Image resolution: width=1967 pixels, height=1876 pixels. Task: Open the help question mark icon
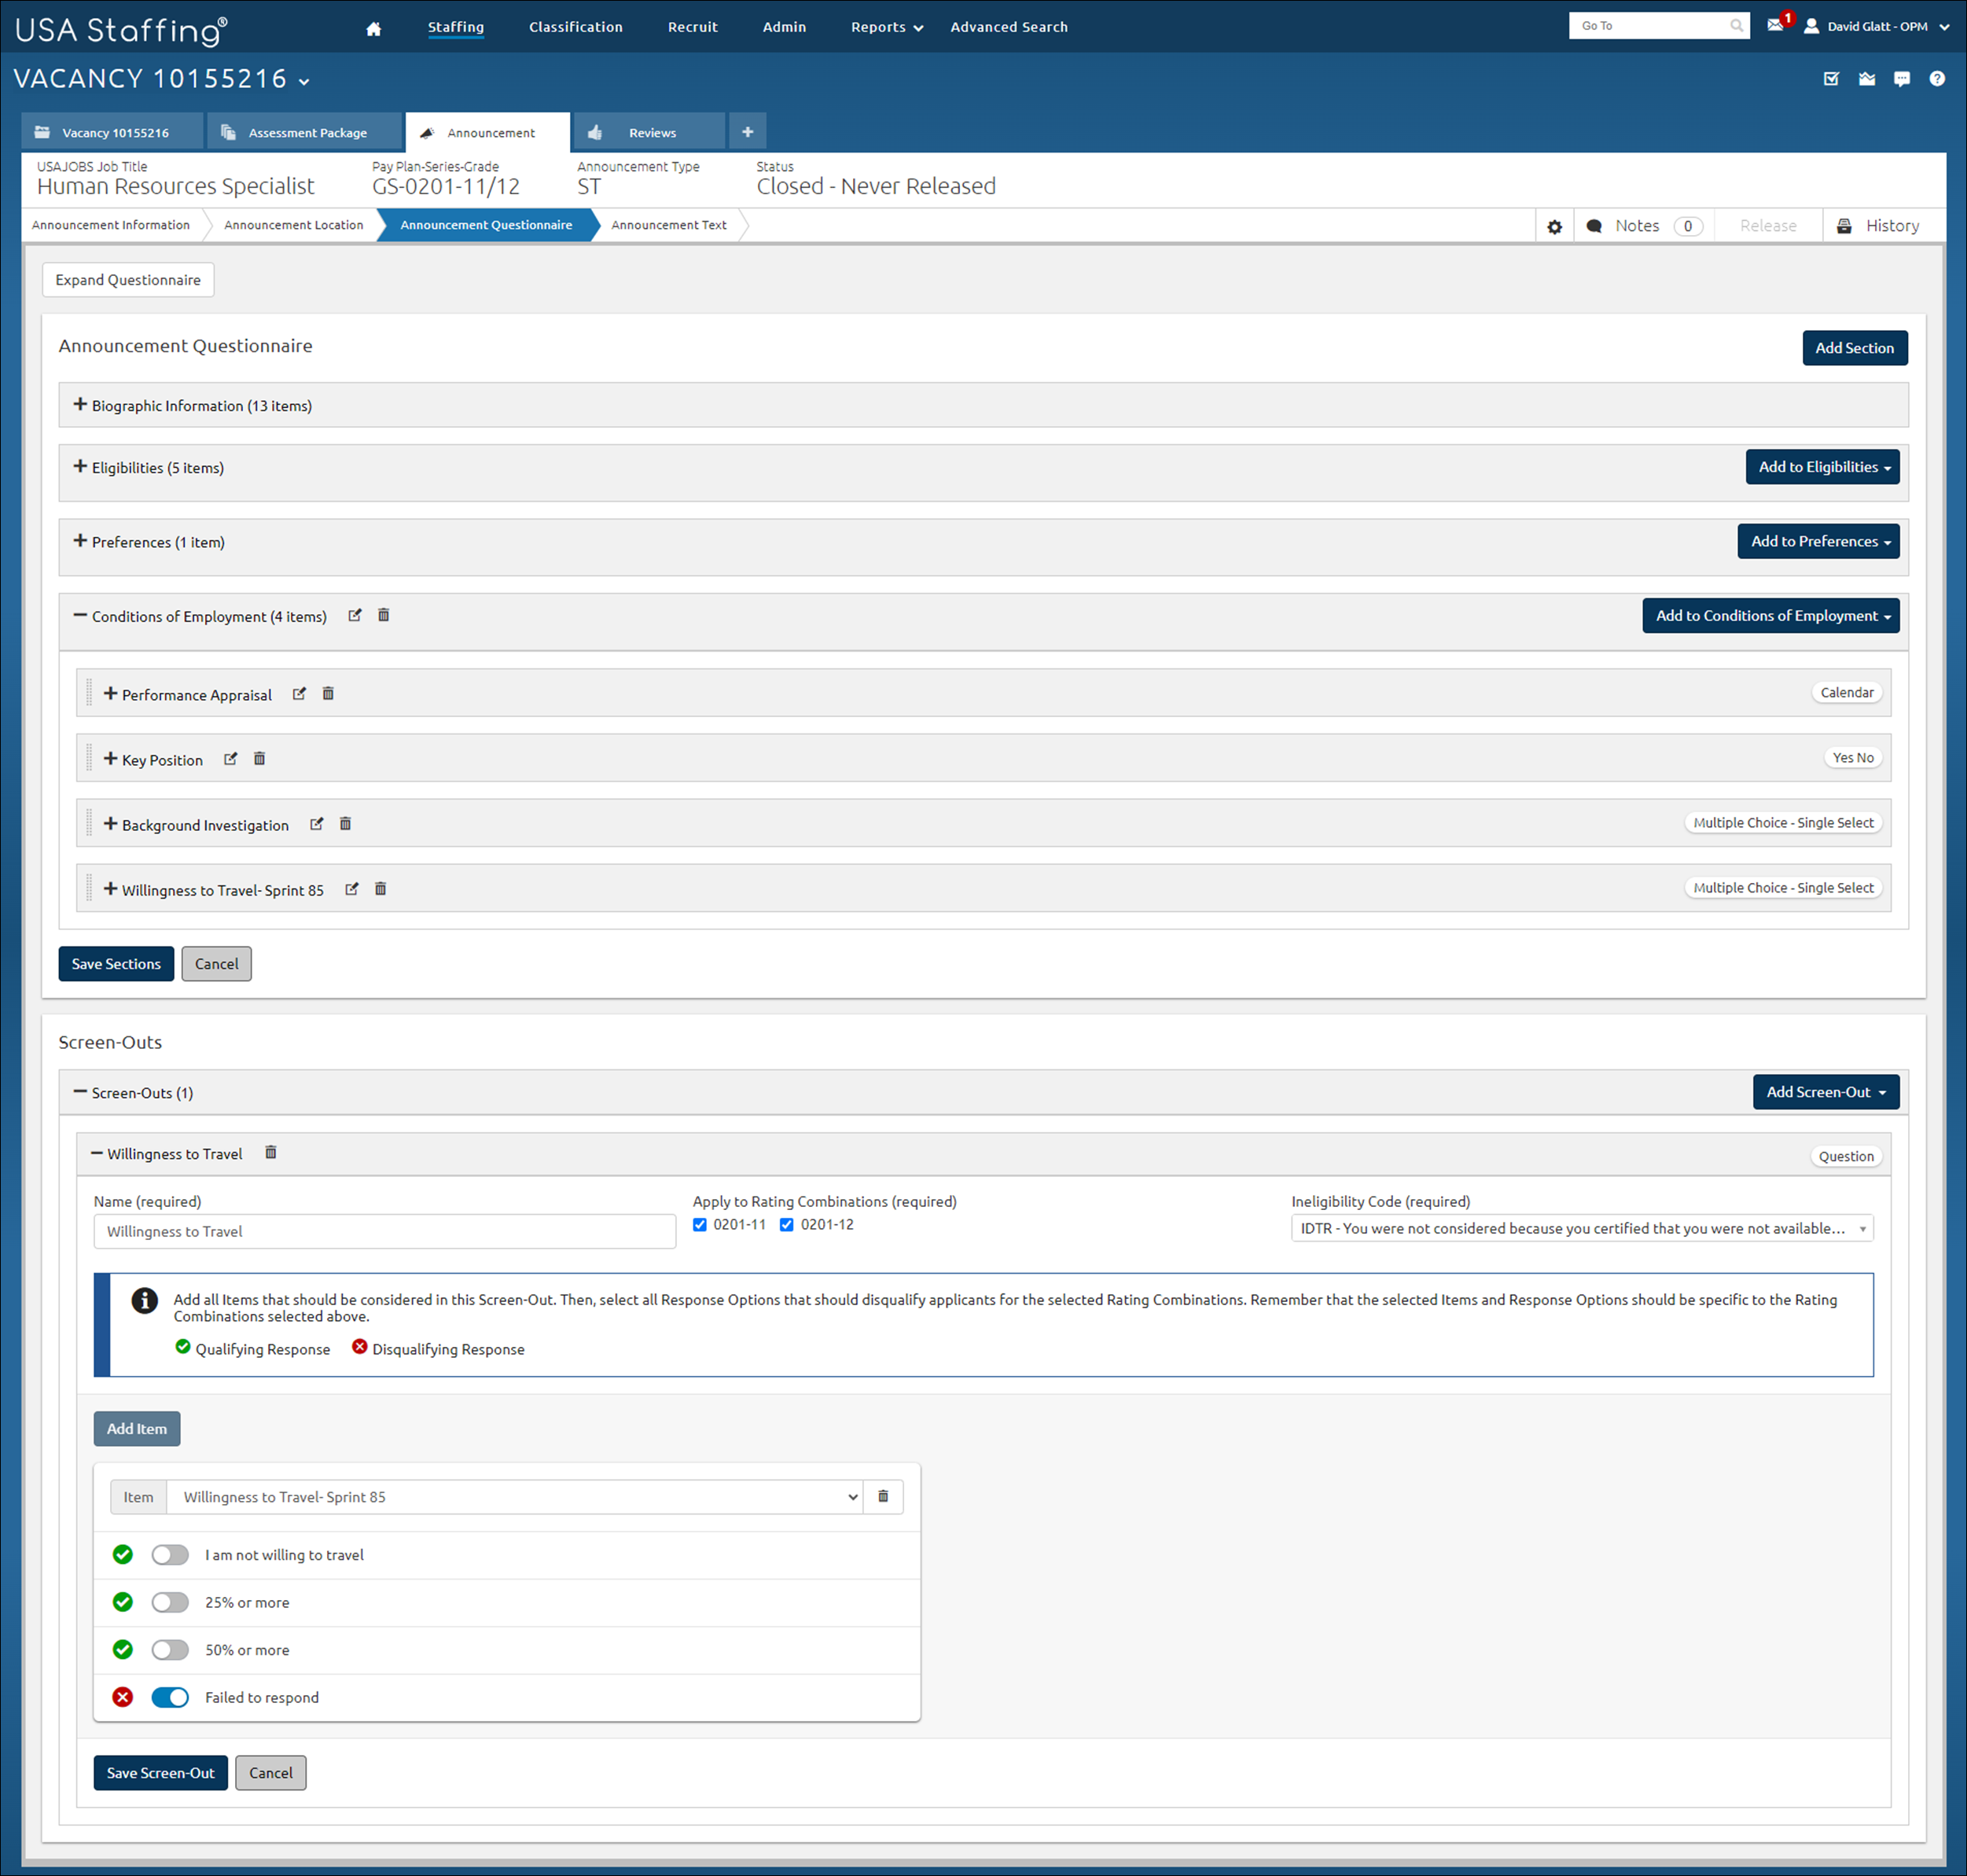point(1937,79)
